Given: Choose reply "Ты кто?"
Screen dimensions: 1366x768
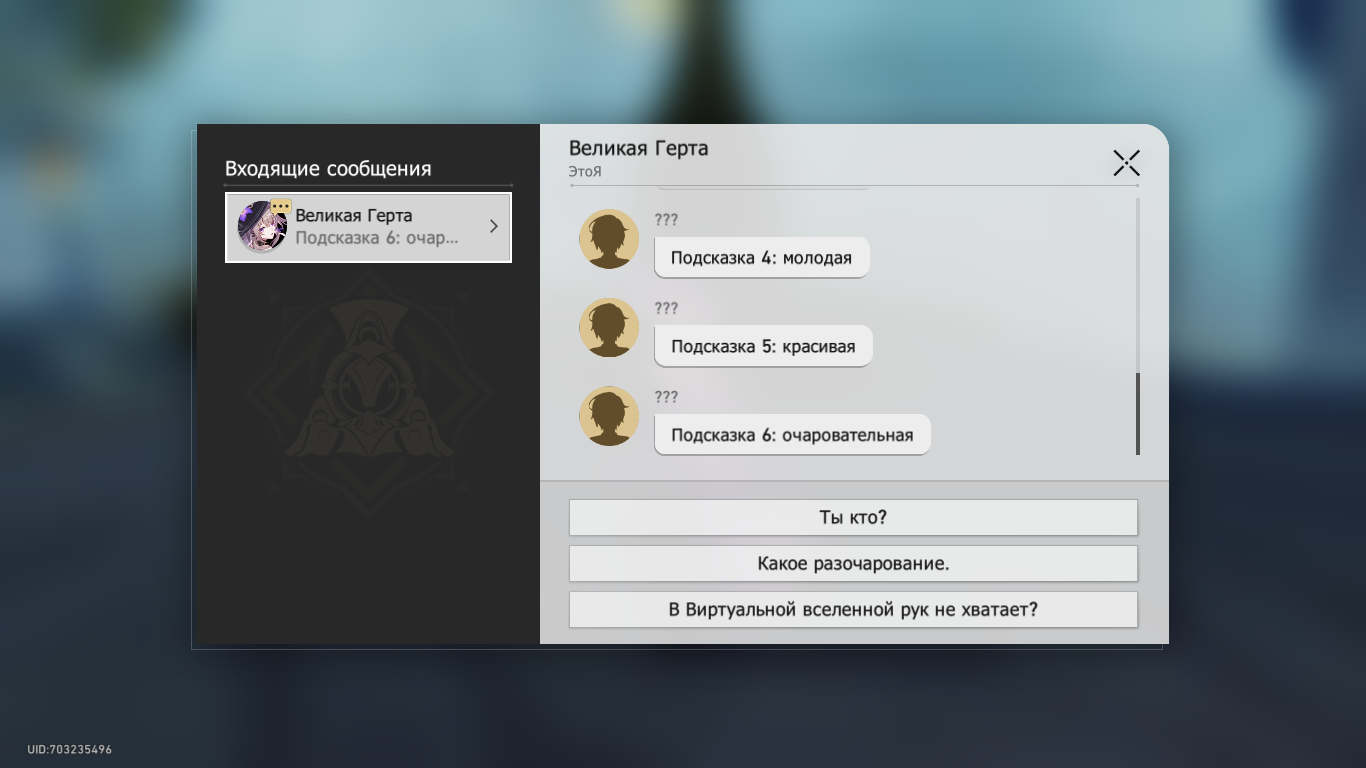Looking at the screenshot, I should coord(853,517).
